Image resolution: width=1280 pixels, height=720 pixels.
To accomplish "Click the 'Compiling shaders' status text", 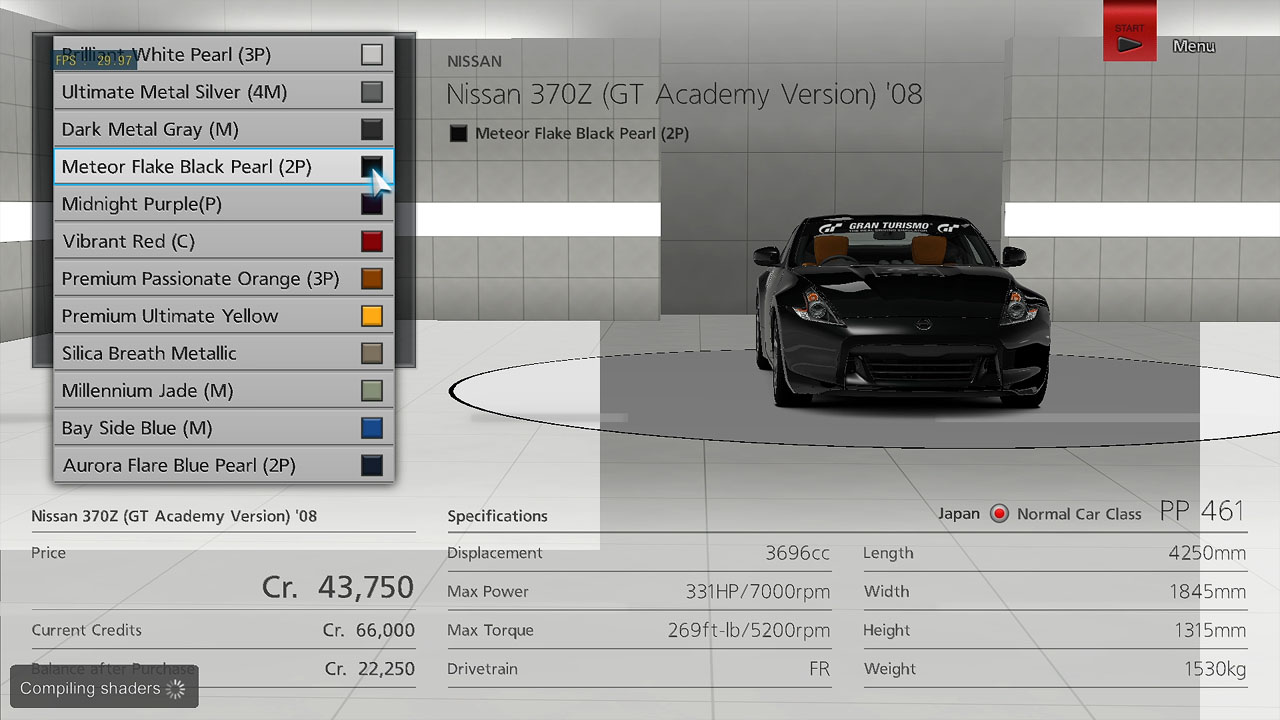I will click(90, 688).
